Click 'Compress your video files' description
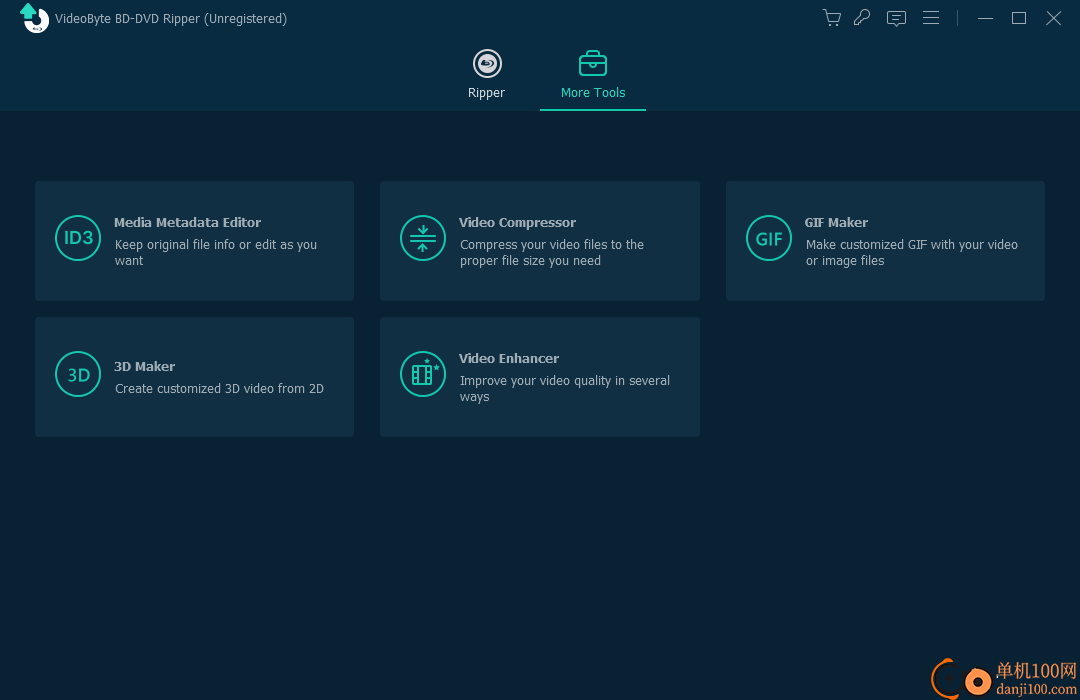Screen dimensions: 1080x700 tap(552, 252)
